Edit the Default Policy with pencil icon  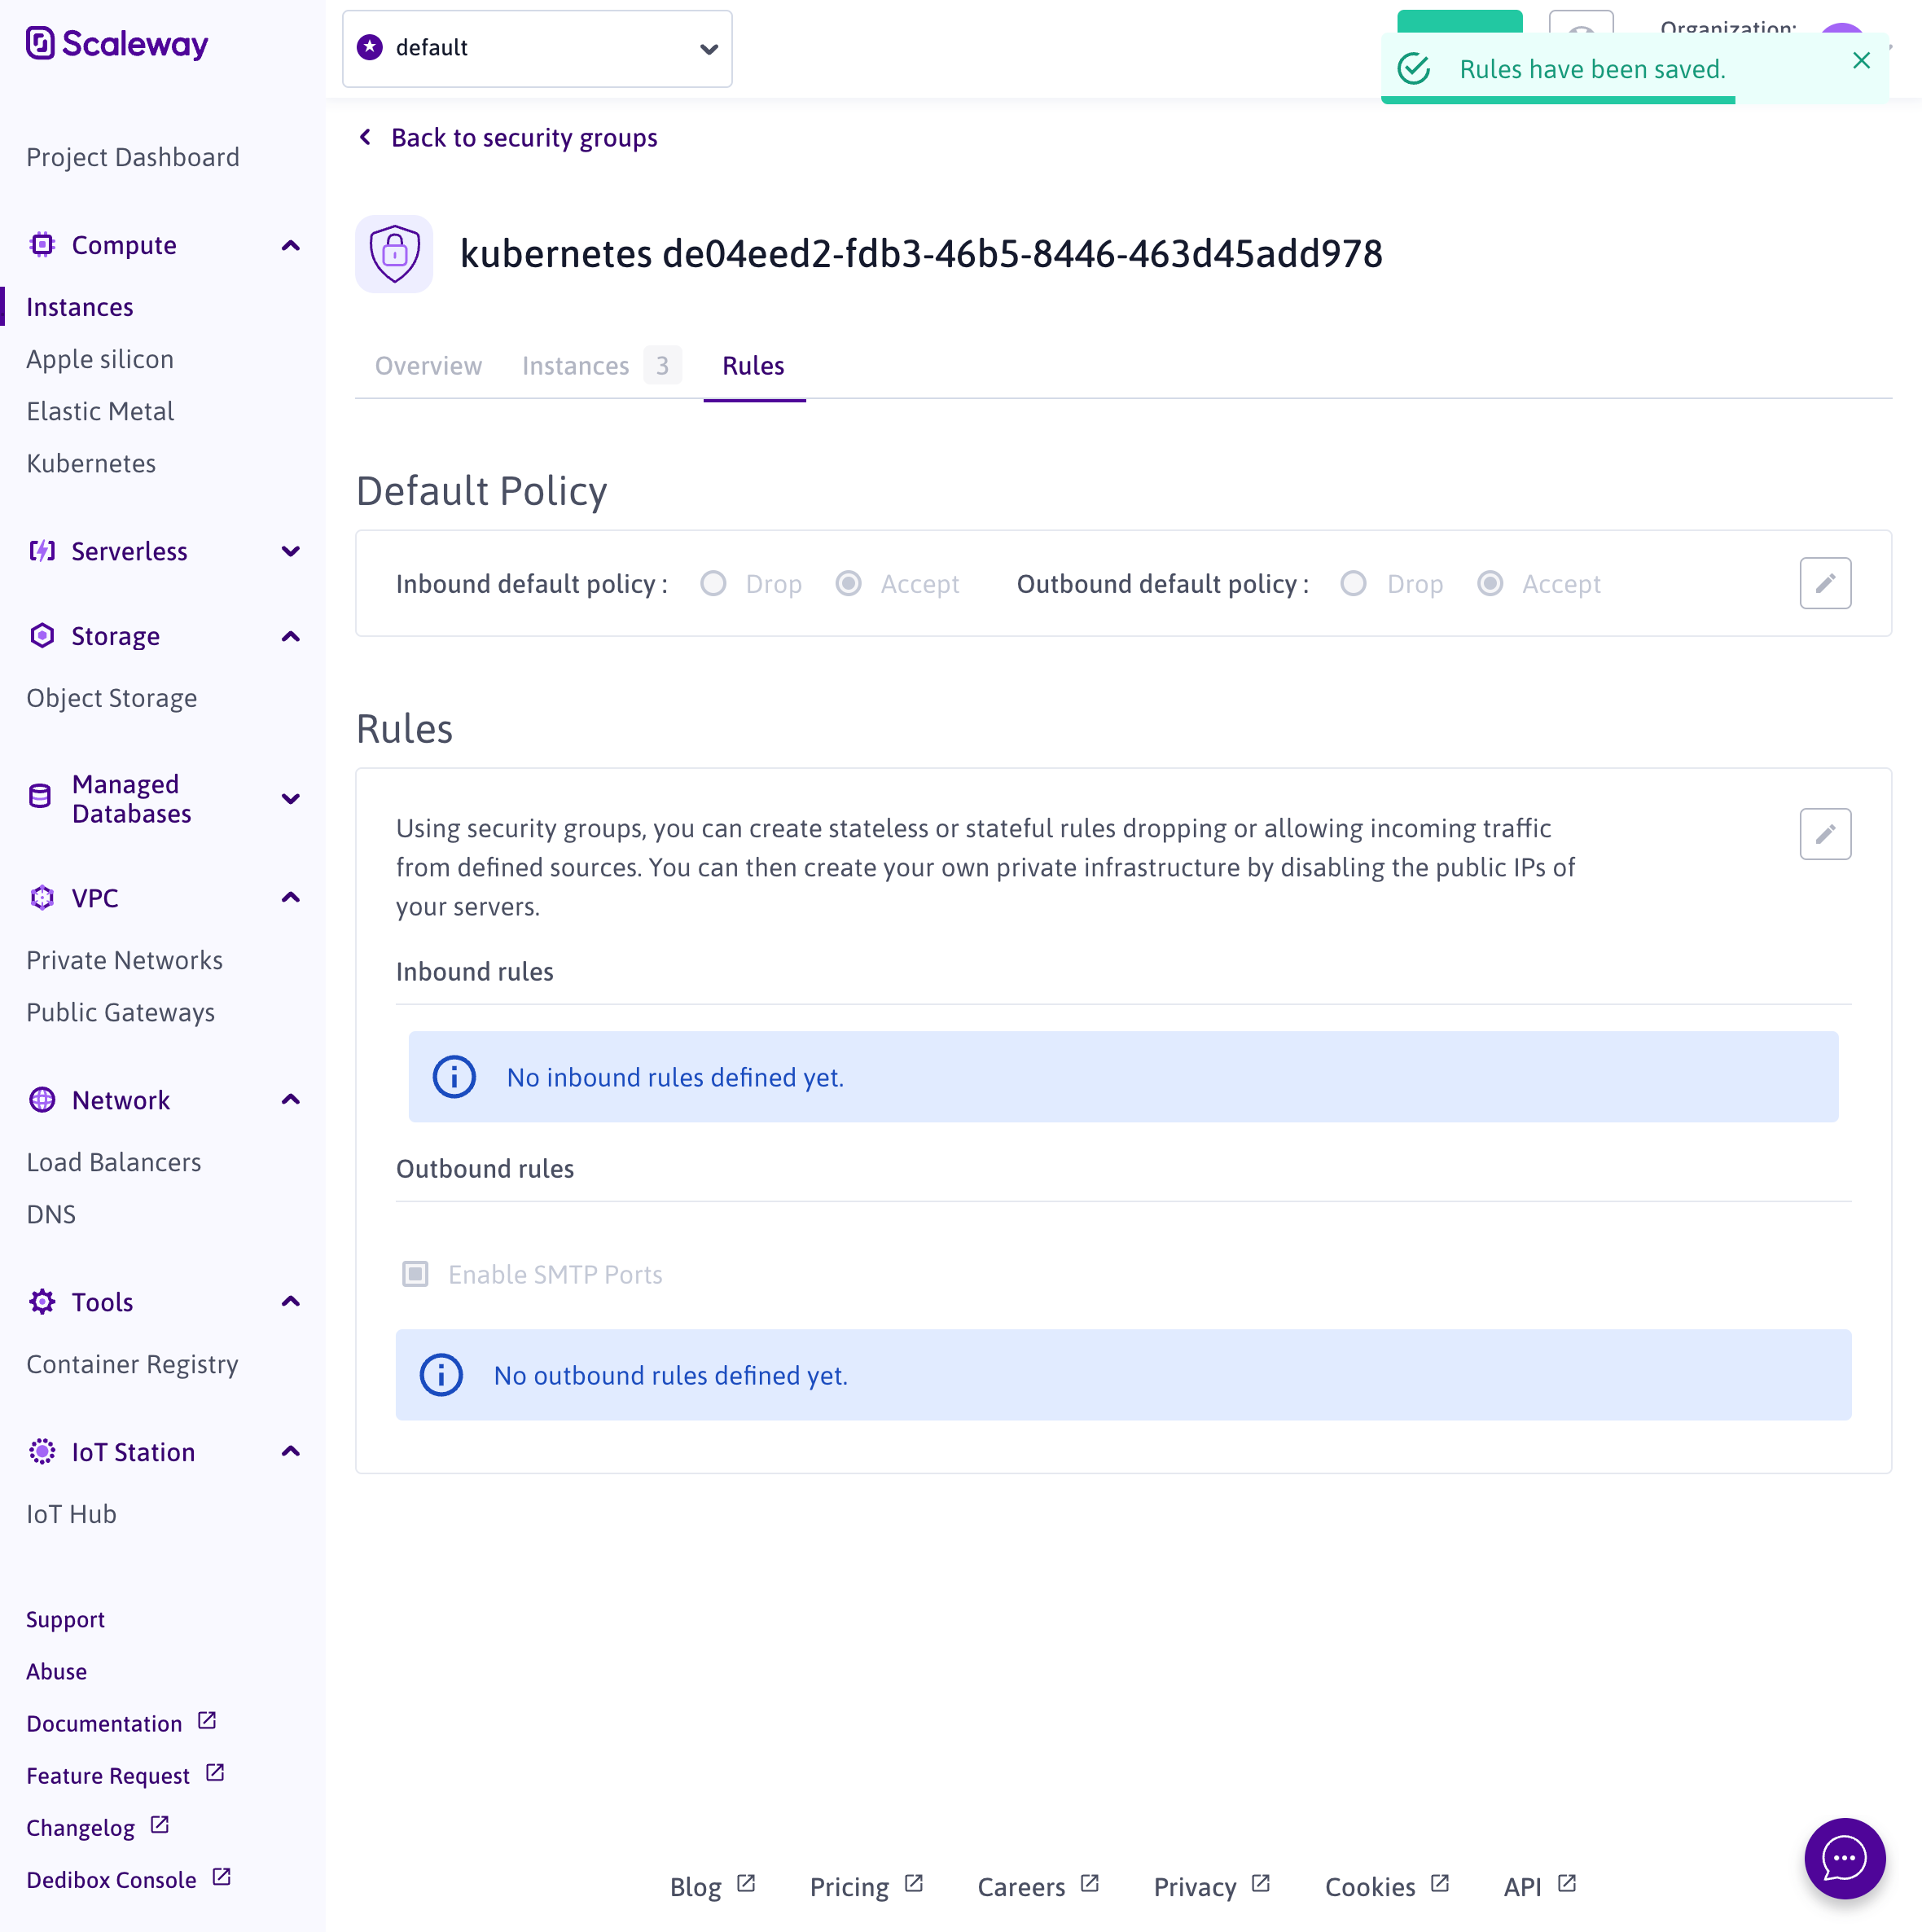pos(1824,583)
